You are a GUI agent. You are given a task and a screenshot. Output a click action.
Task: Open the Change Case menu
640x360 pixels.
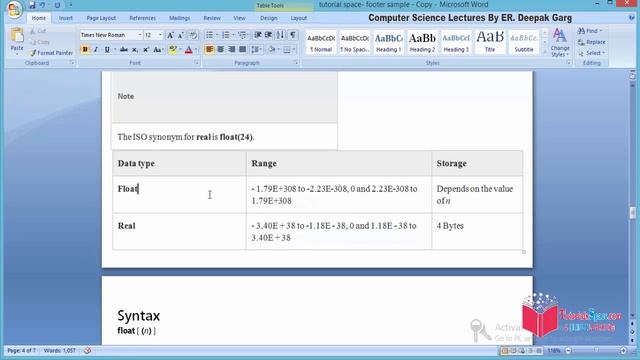click(x=158, y=50)
